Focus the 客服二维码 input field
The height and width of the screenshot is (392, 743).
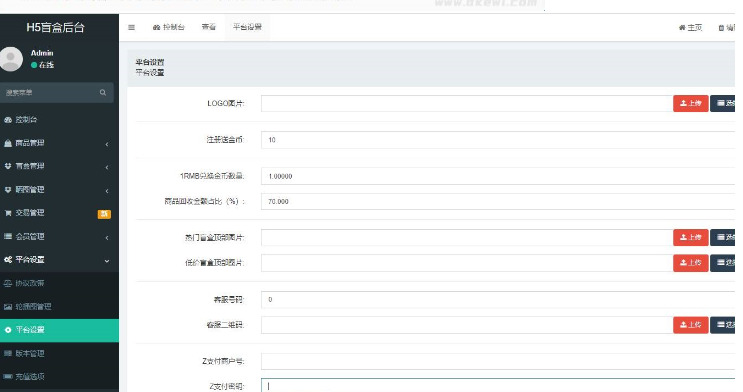pos(467,325)
